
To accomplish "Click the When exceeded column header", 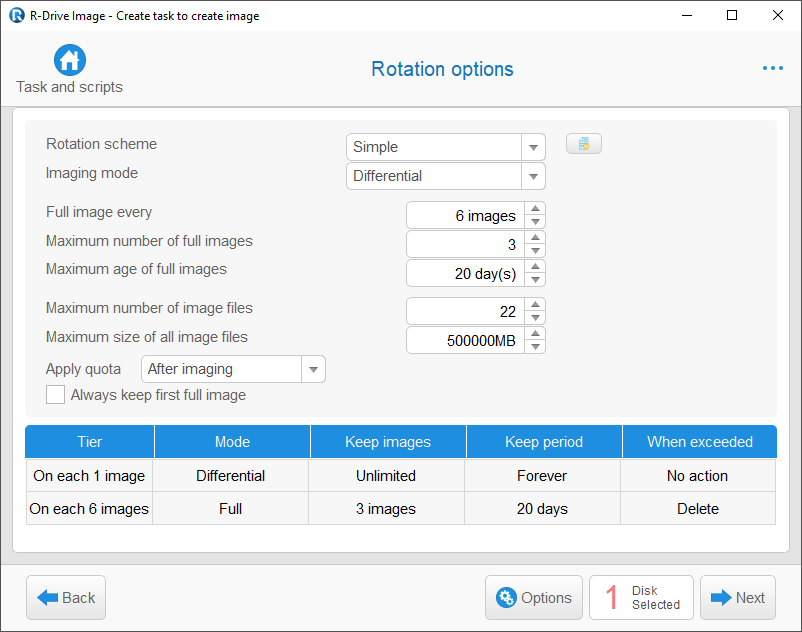I will (x=700, y=442).
